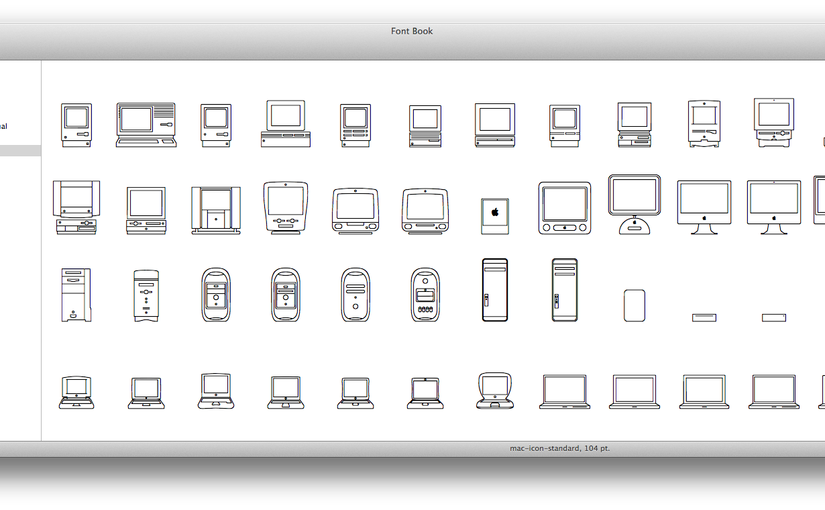Select the iMac G4 glyph with dome base
The height and width of the screenshot is (510, 825).
coord(634,204)
